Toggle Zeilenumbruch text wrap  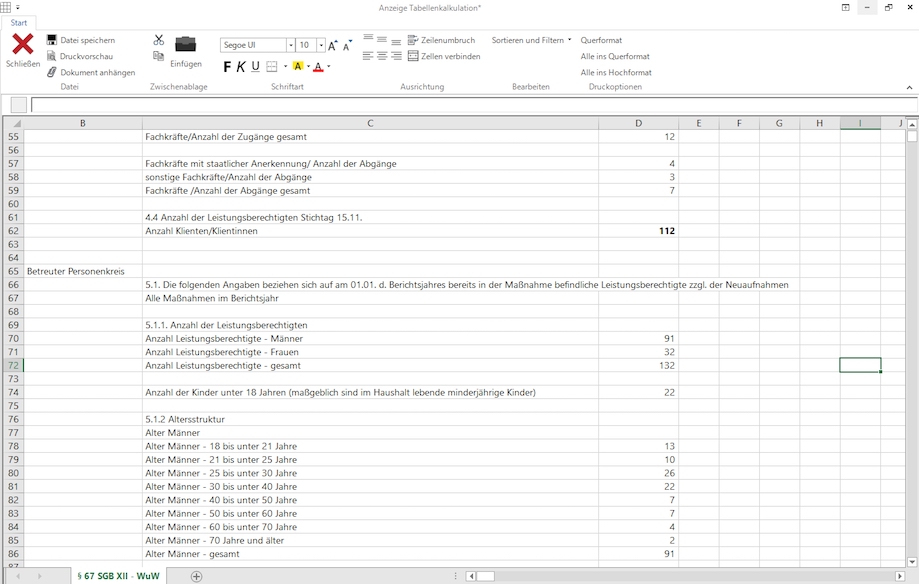pyautogui.click(x=441, y=40)
